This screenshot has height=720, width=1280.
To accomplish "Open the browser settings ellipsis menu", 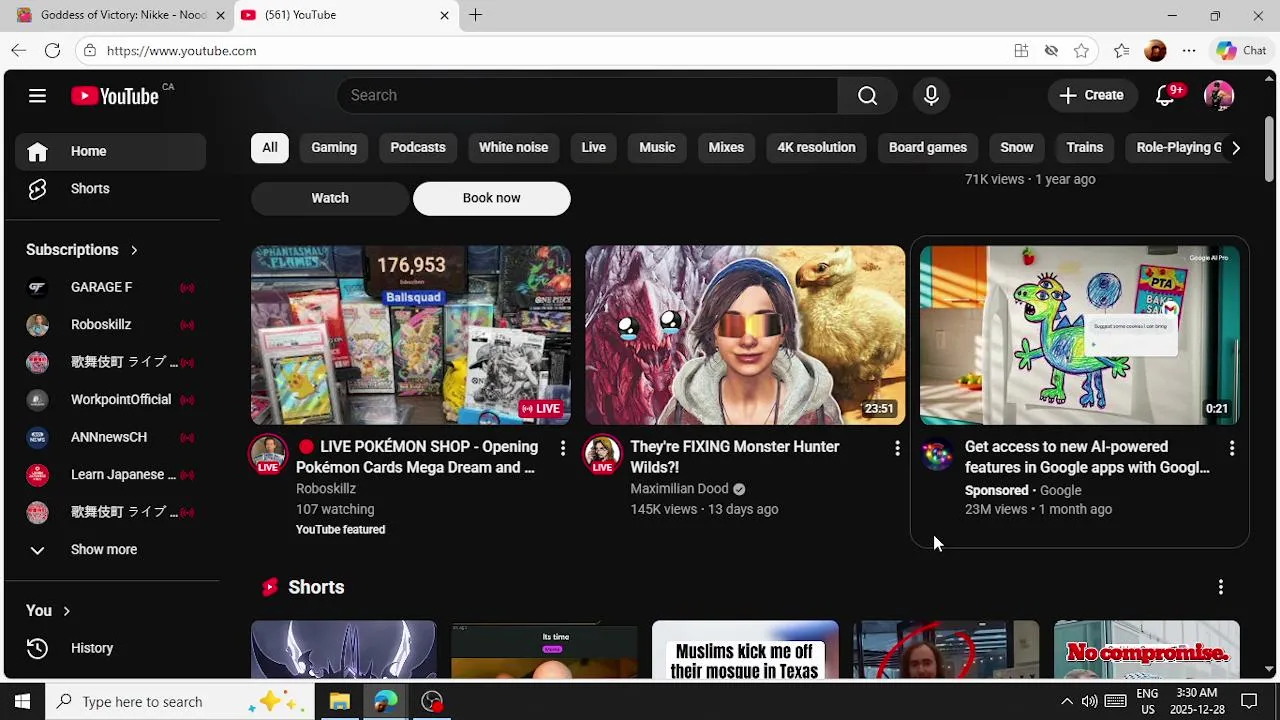I will pos(1188,50).
